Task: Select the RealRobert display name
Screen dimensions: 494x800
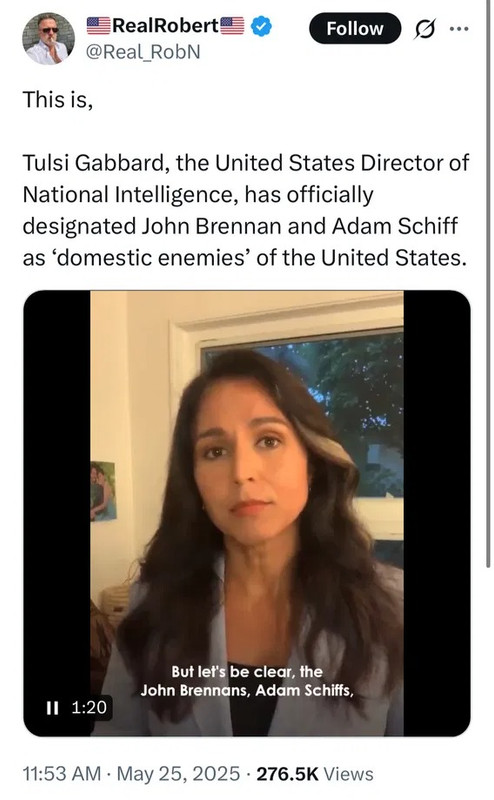Action: click(x=165, y=26)
